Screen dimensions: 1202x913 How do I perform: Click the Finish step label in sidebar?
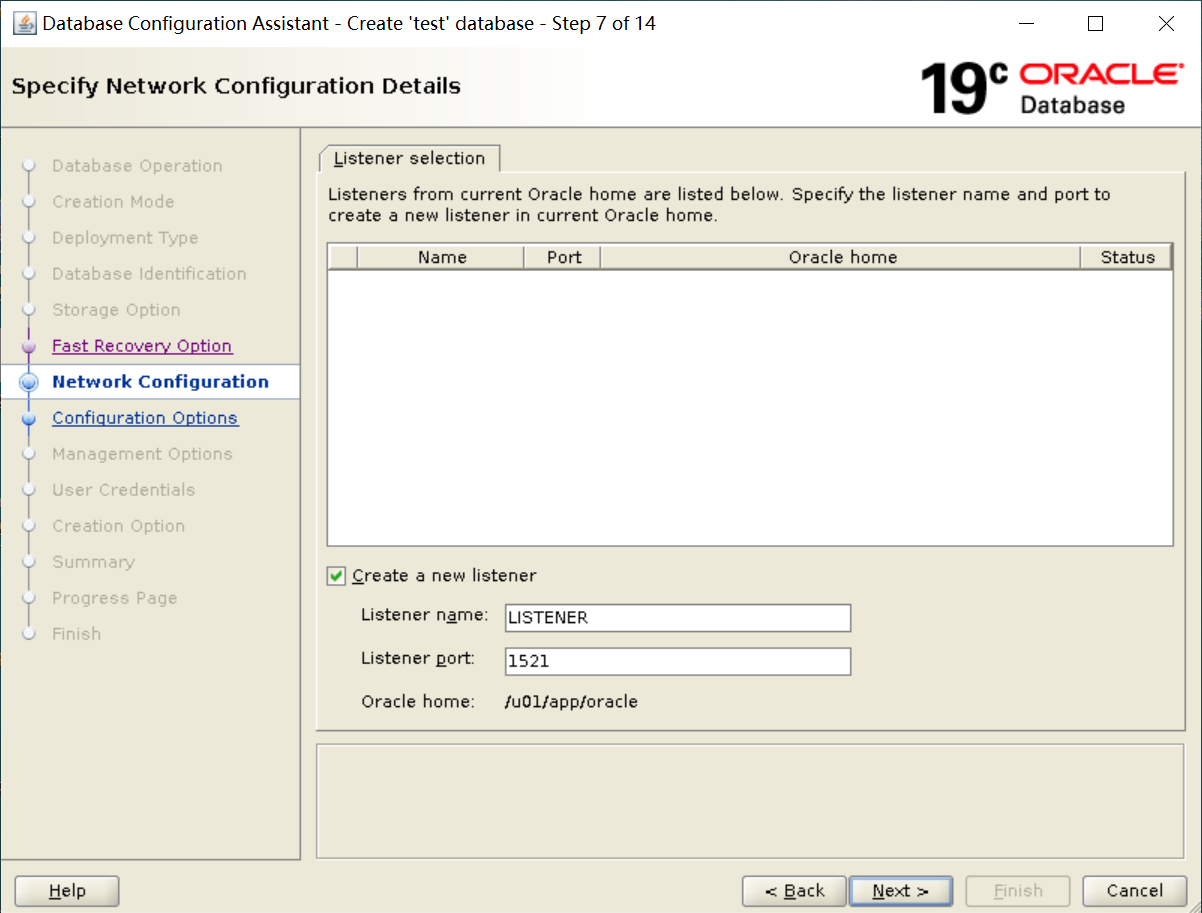(76, 634)
